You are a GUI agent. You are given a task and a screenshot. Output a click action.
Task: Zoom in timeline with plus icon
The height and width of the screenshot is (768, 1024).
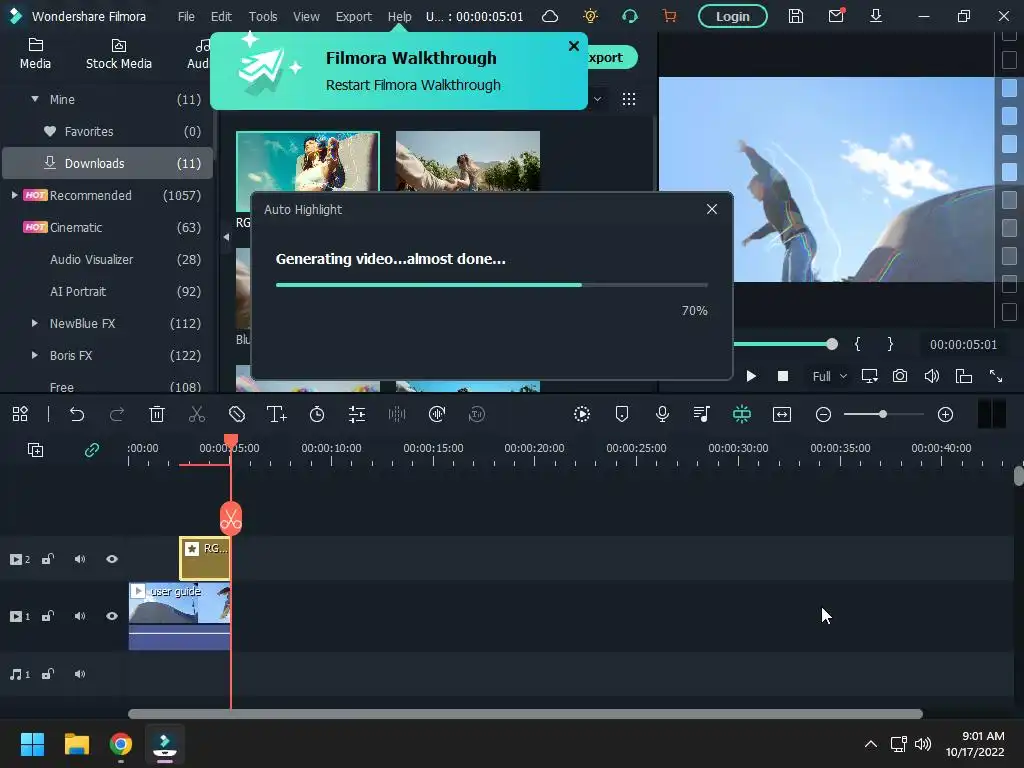[x=945, y=414]
